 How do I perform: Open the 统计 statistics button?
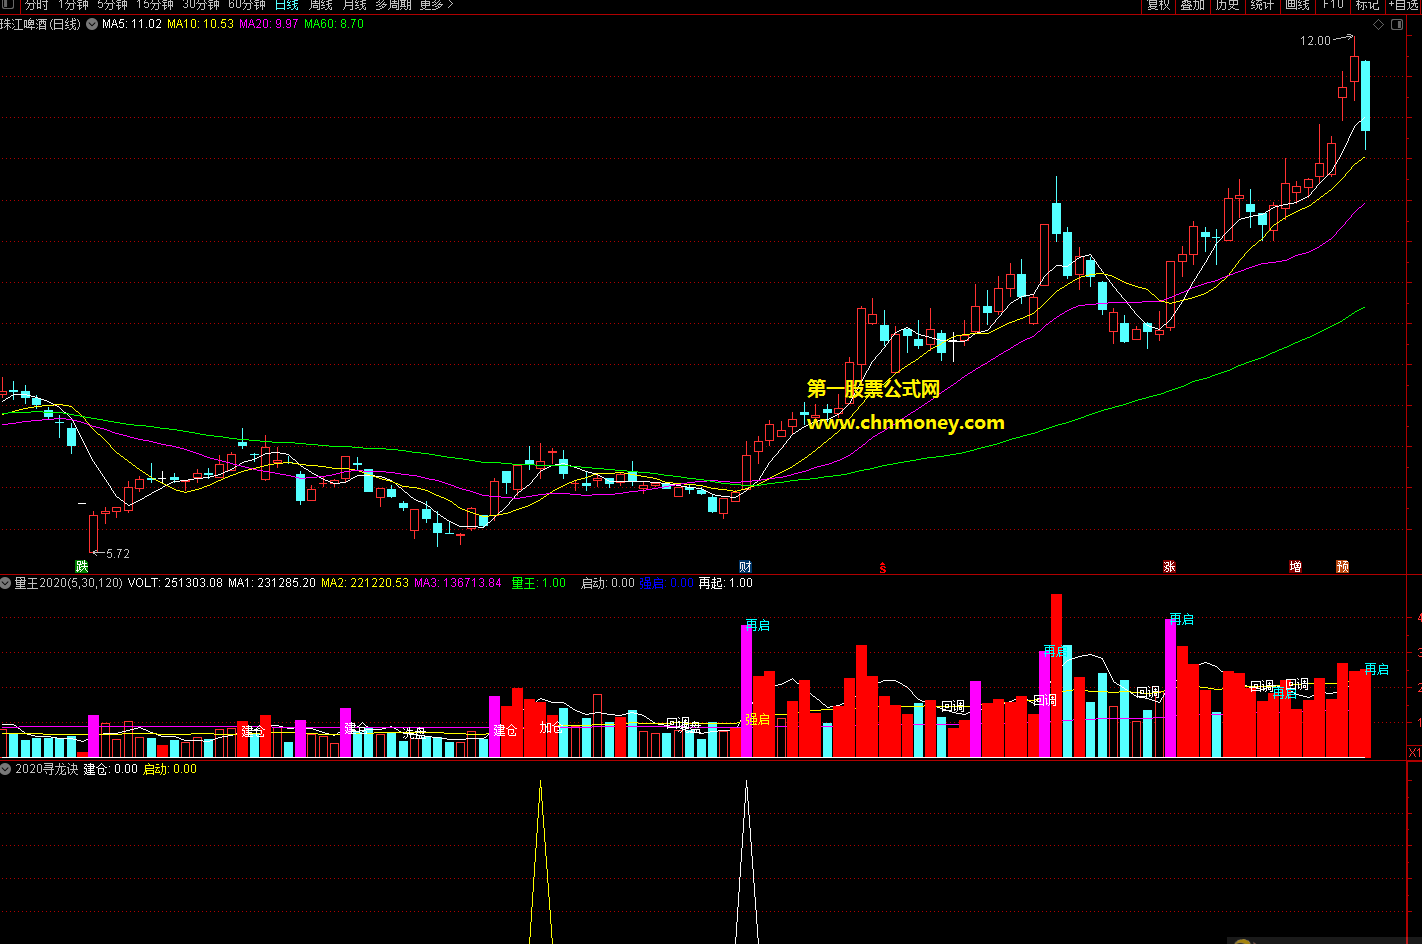click(1262, 5)
